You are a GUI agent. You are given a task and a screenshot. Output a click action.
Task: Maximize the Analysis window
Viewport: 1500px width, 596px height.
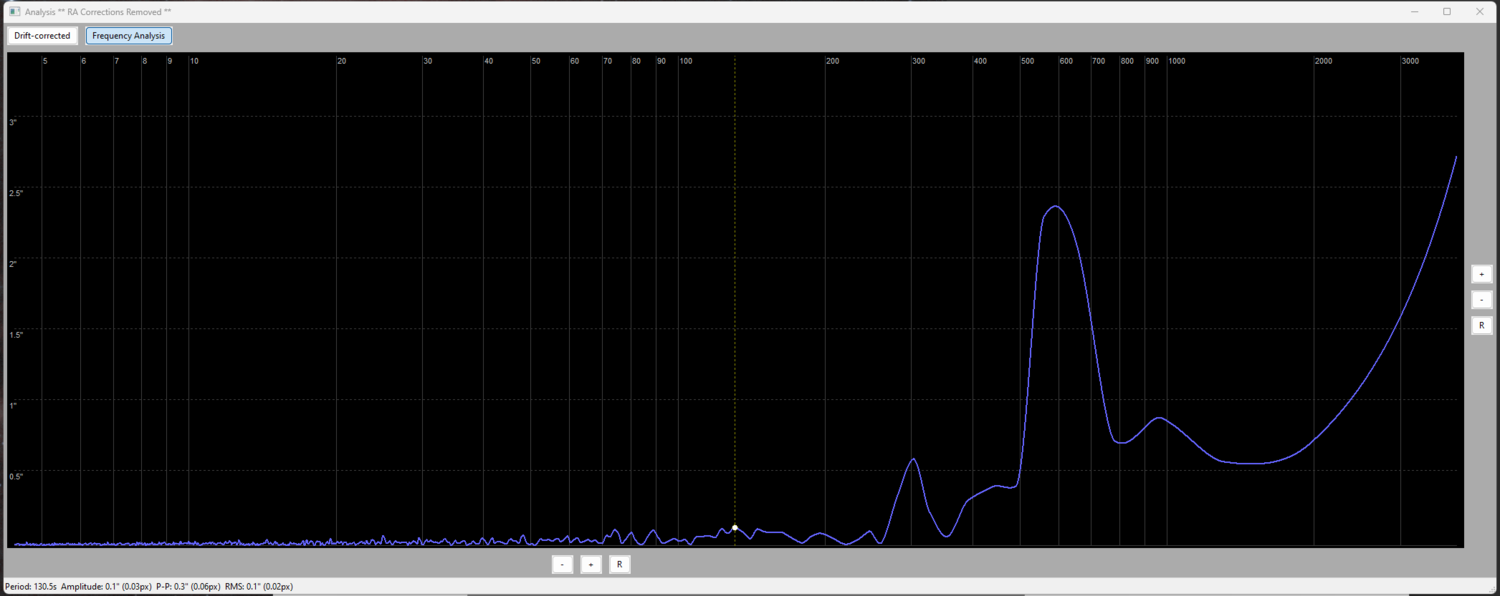click(1447, 11)
